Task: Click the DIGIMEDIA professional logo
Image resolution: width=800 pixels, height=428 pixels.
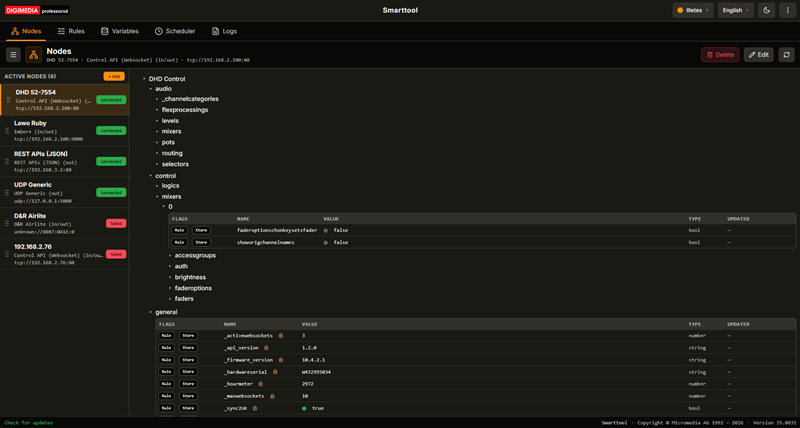Action: pos(37,10)
